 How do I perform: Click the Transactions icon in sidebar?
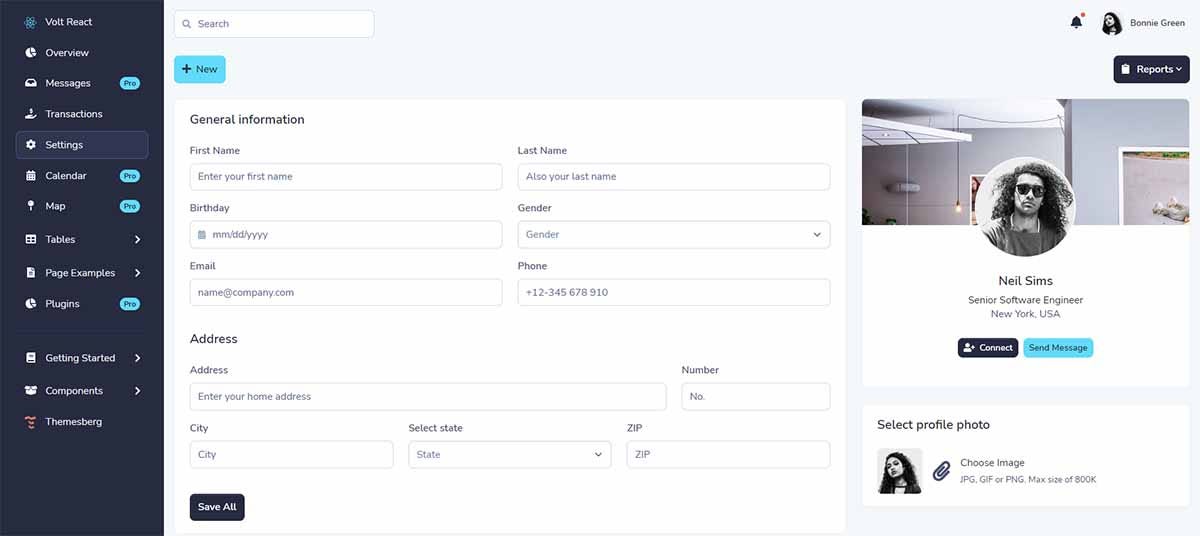tap(31, 114)
